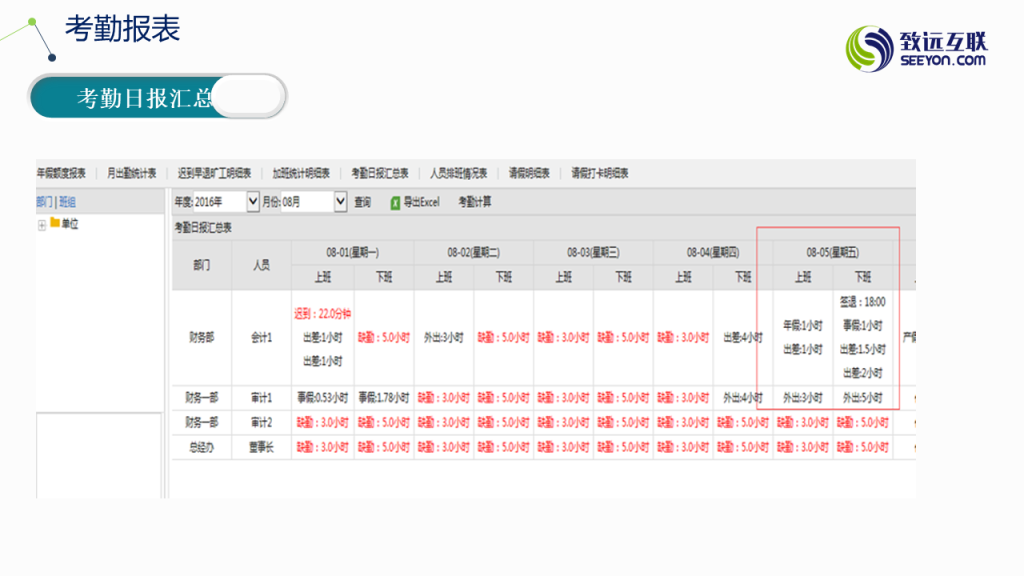Open the 月份 08月 month dropdown
Image resolution: width=1024 pixels, height=576 pixels.
[x=340, y=202]
